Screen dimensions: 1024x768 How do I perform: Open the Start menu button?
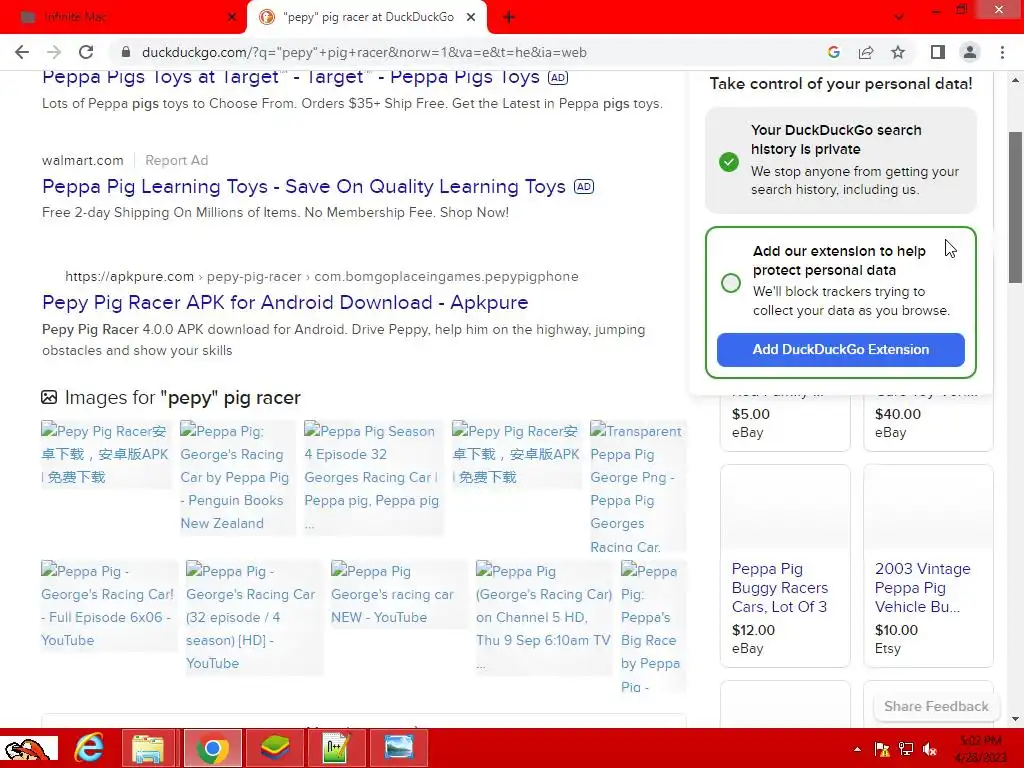coord(29,748)
